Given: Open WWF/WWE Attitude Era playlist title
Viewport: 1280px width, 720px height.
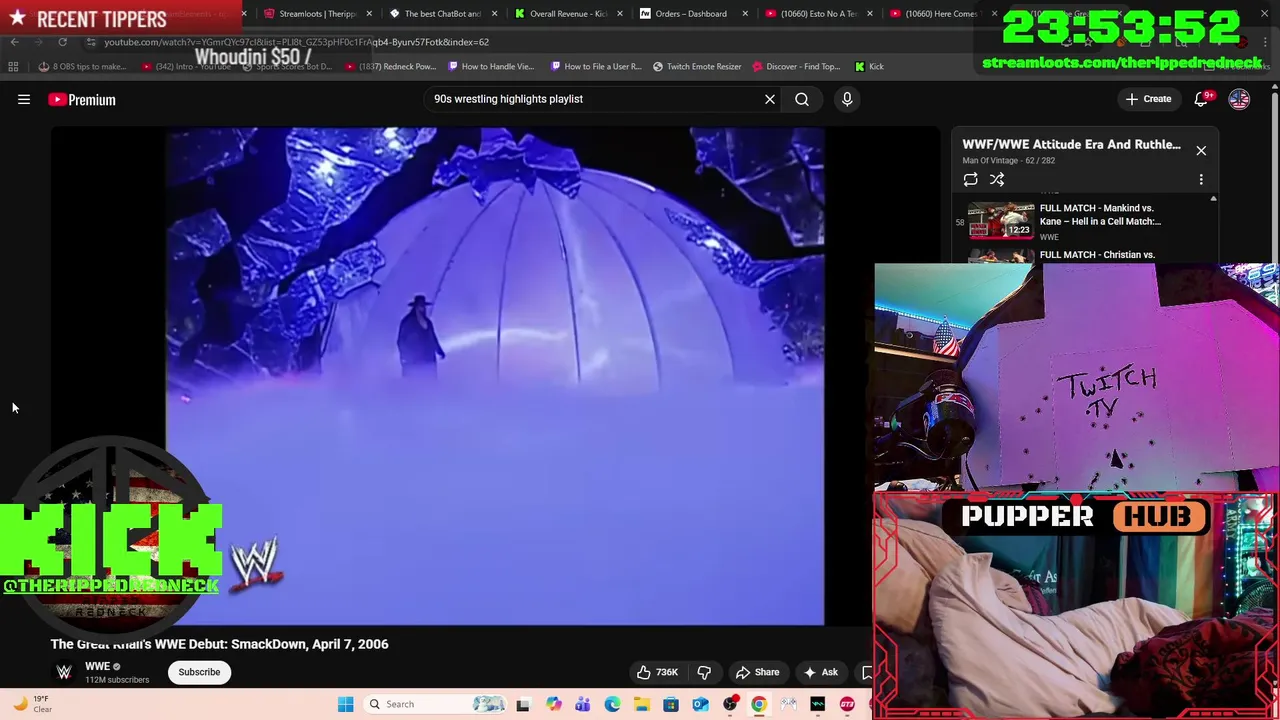Looking at the screenshot, I should (x=1071, y=144).
